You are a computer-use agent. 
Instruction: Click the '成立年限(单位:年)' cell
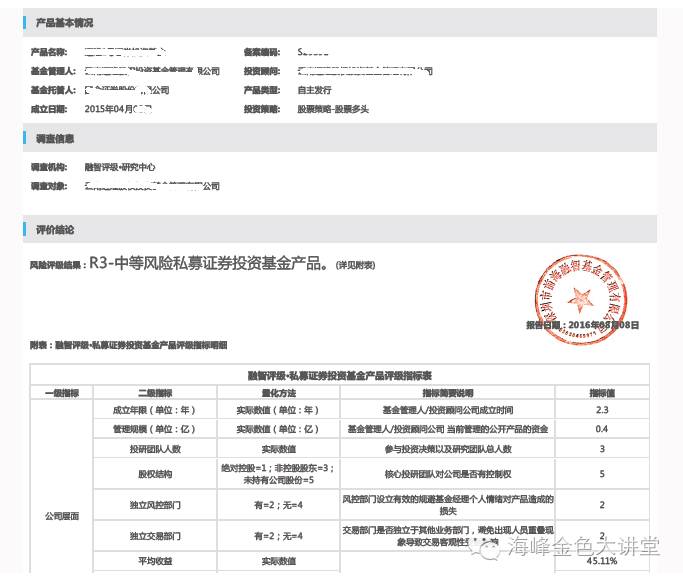pos(154,410)
